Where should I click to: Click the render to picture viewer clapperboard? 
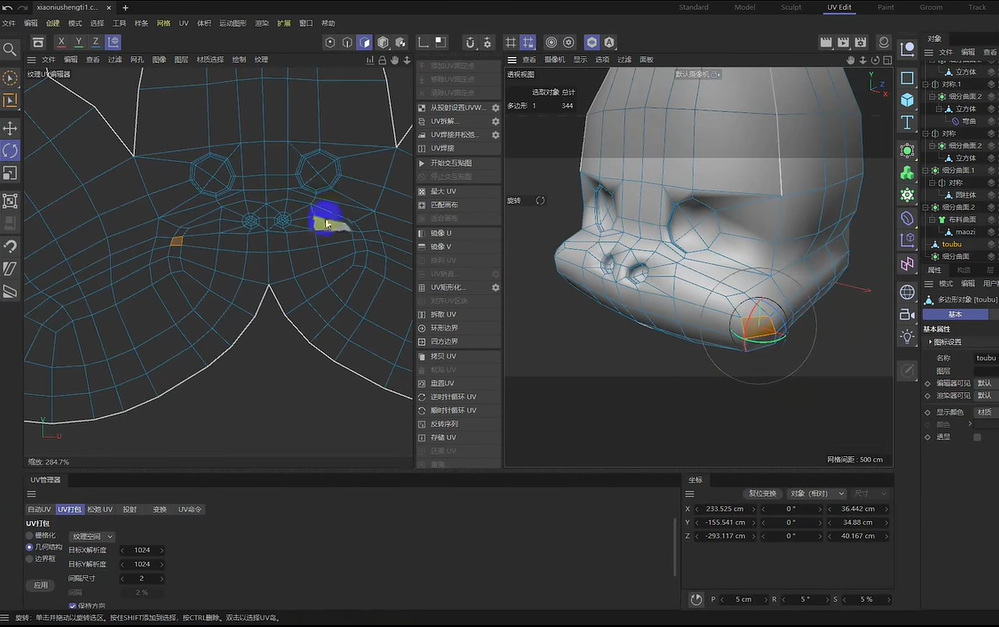point(844,42)
